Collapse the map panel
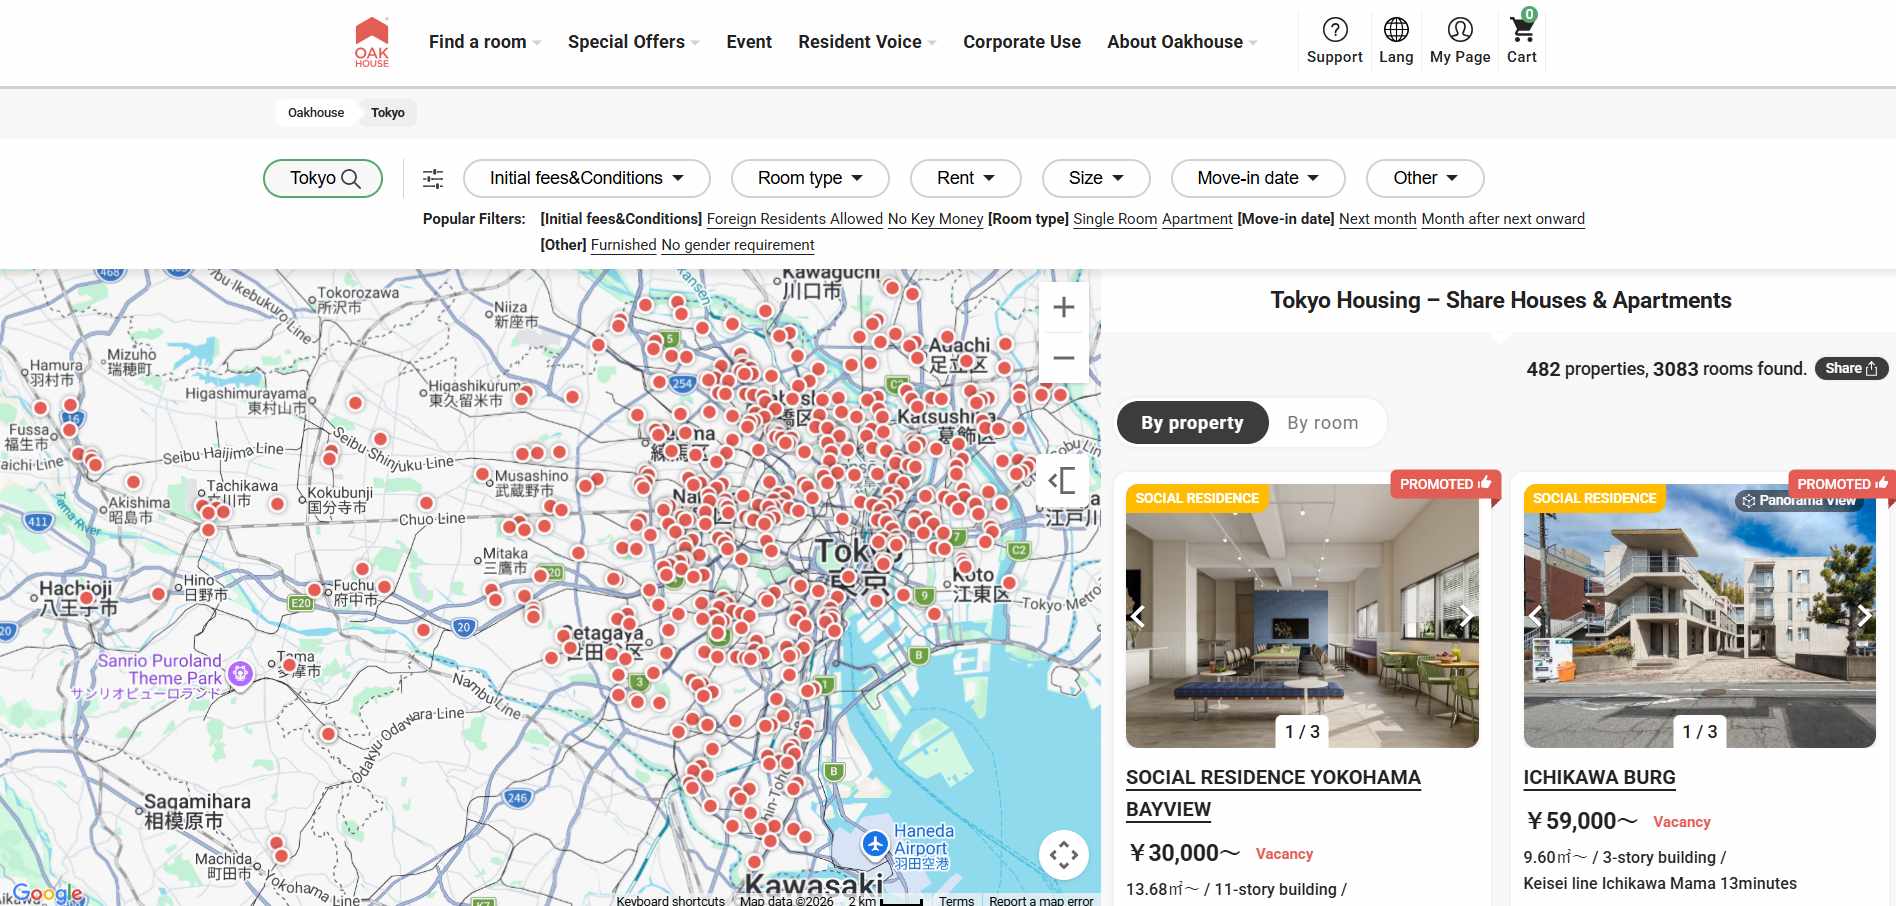Screen dimensions: 1896x906 1062,481
